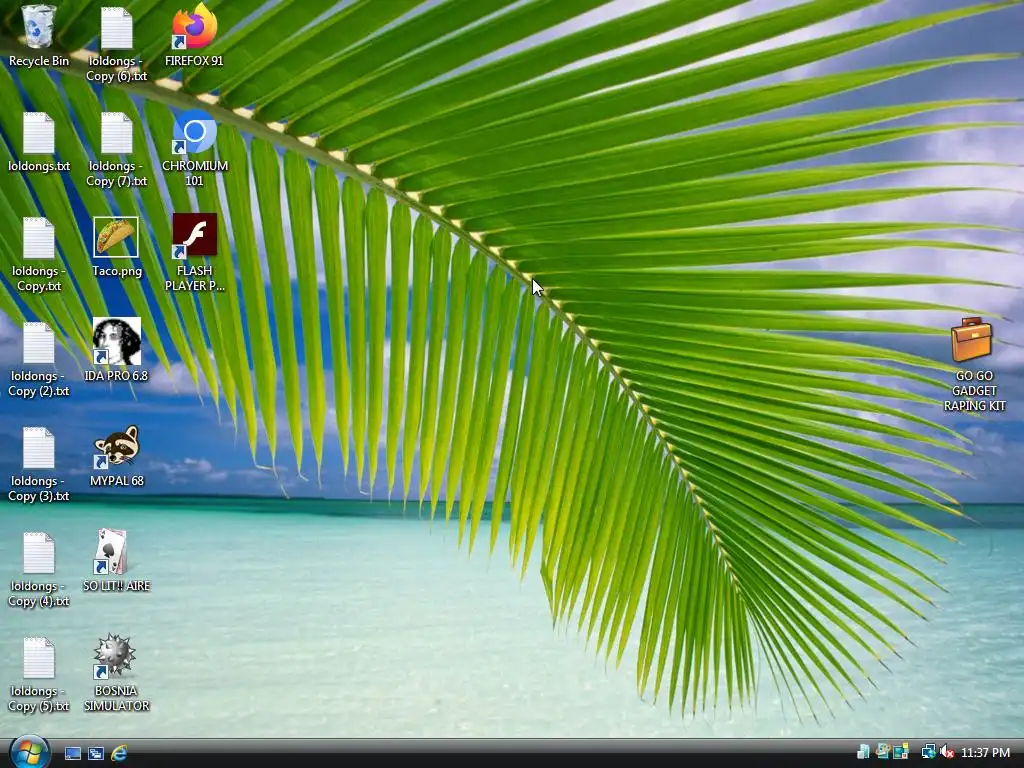Select the FIREFOX 91 shortcut icon
The height and width of the screenshot is (768, 1024).
pos(194,36)
